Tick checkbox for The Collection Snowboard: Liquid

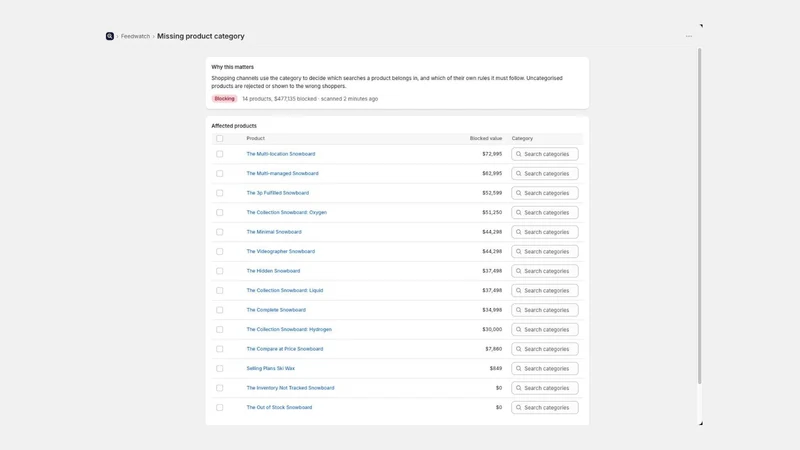click(x=219, y=290)
